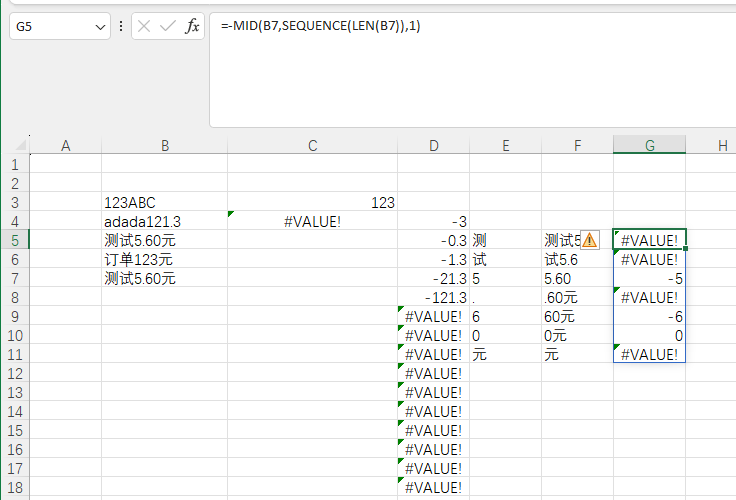Select row 18 header
The width and height of the screenshot is (736, 500).
pos(15,487)
